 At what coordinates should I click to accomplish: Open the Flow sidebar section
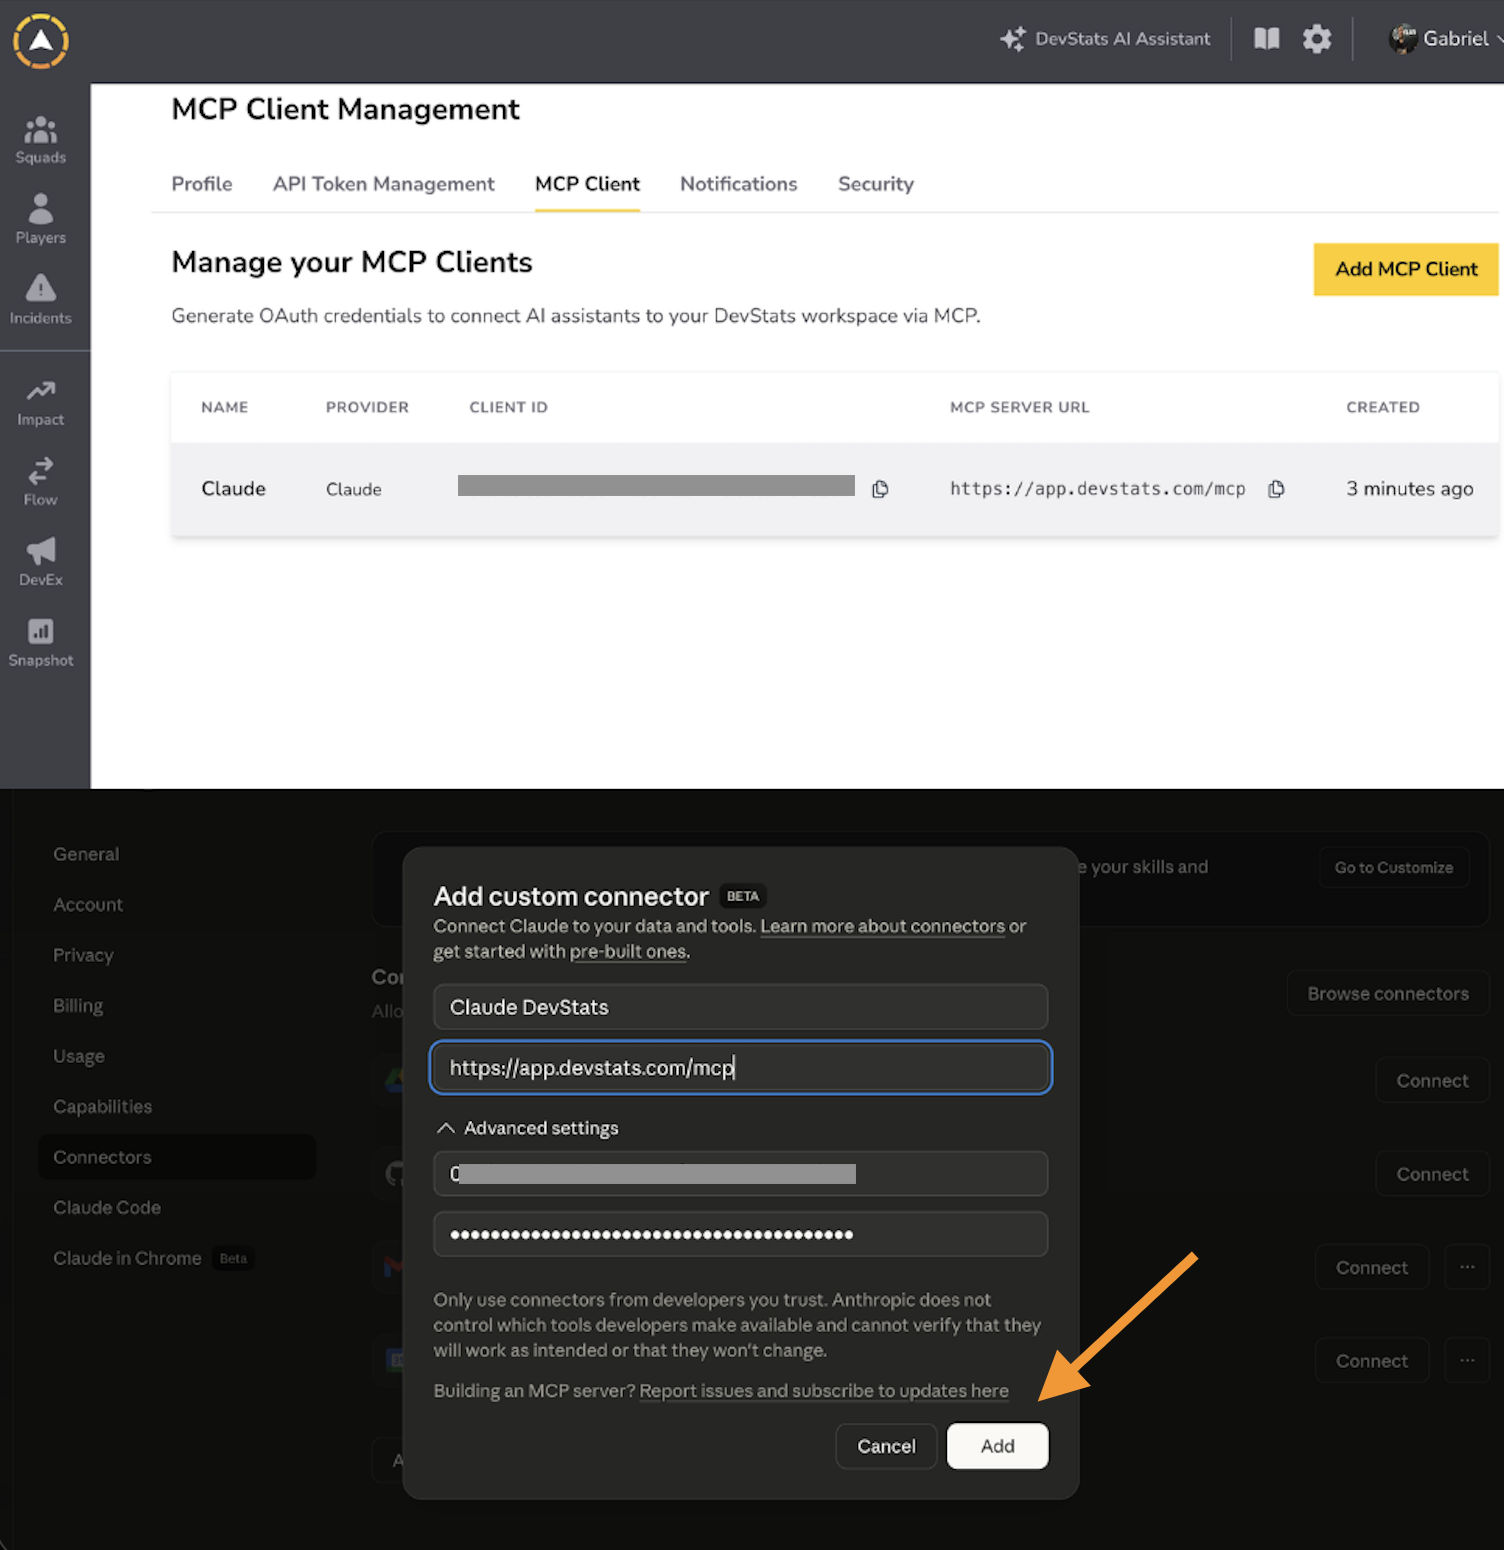[x=41, y=482]
